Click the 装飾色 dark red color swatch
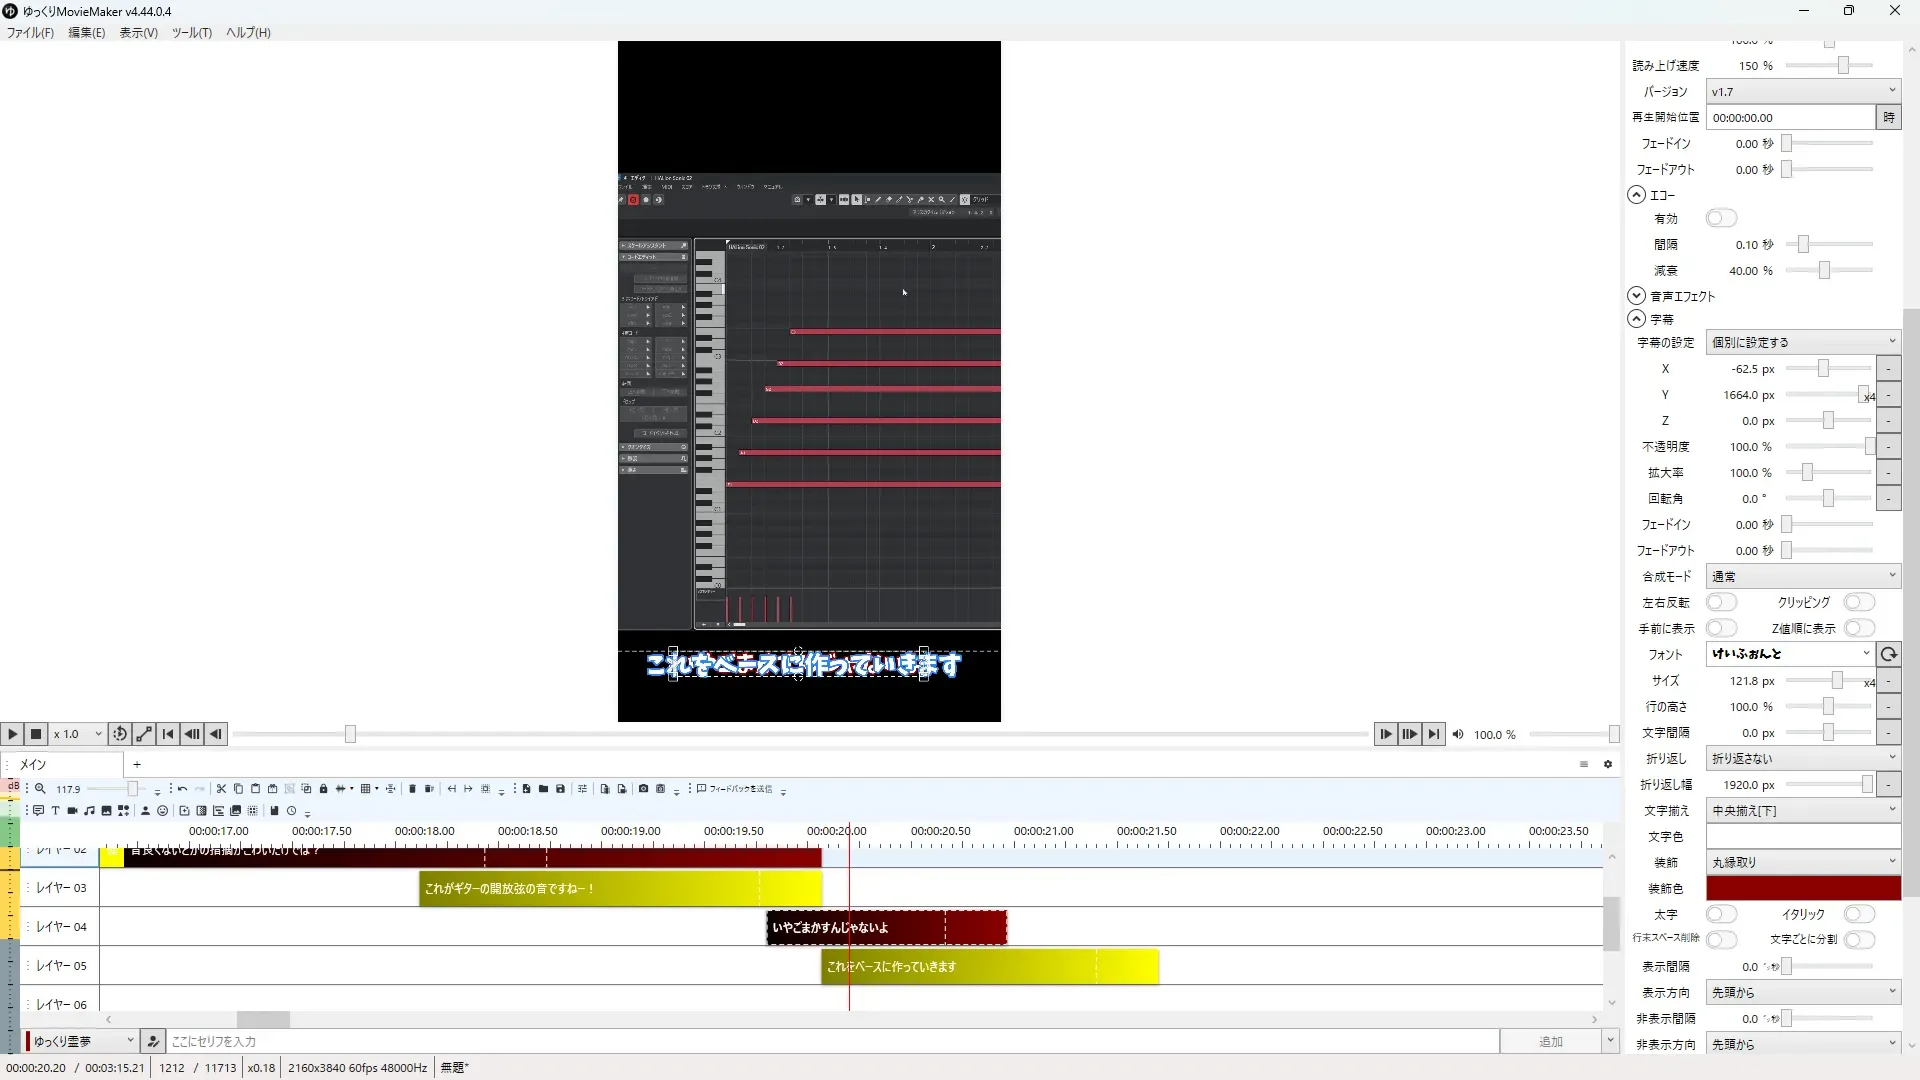 [x=1802, y=888]
